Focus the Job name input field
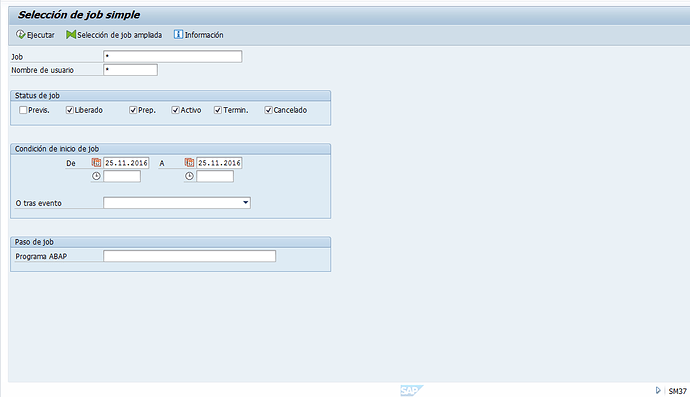 click(x=172, y=56)
